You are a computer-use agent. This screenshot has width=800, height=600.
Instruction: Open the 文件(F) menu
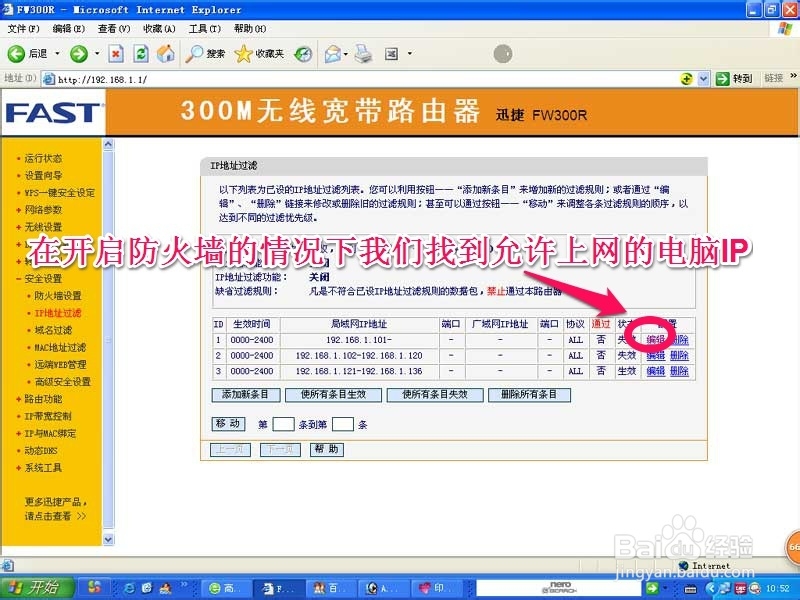point(23,29)
